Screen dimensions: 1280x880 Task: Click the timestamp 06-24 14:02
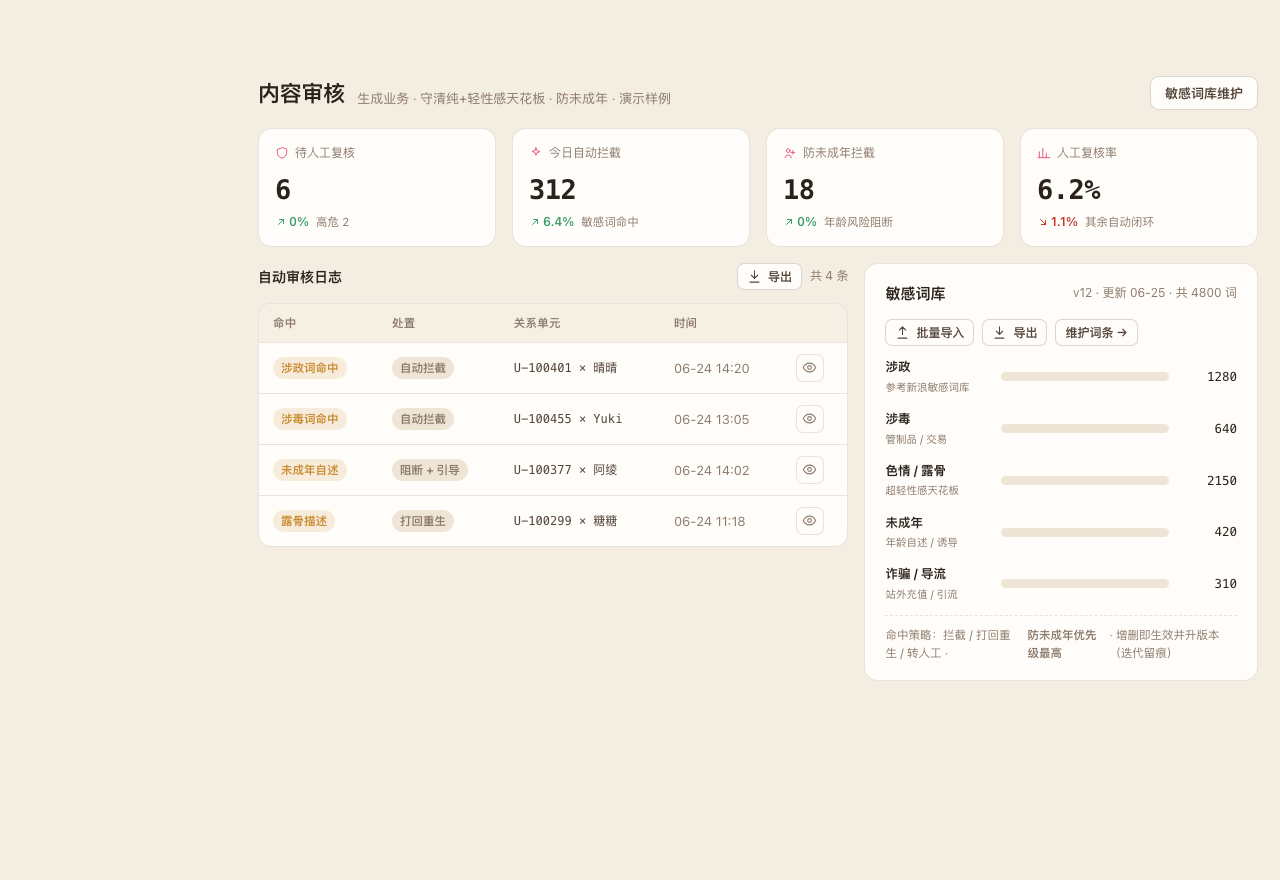tap(712, 470)
